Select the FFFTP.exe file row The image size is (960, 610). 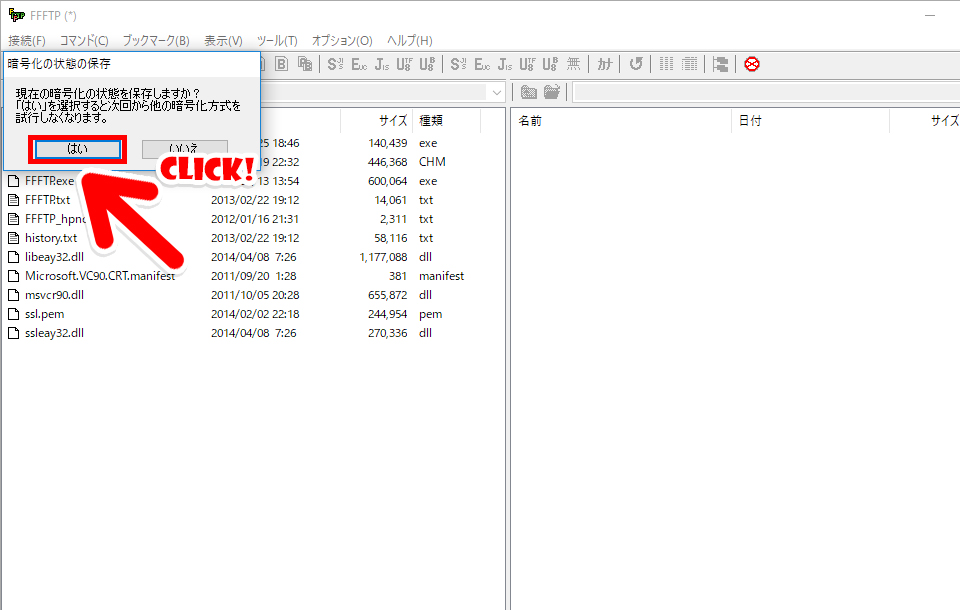(x=253, y=181)
